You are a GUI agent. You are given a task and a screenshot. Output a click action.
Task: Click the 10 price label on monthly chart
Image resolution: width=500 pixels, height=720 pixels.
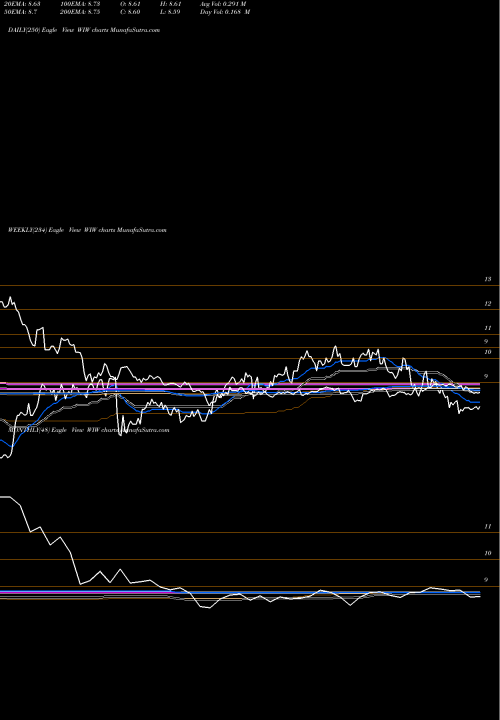[x=489, y=553]
